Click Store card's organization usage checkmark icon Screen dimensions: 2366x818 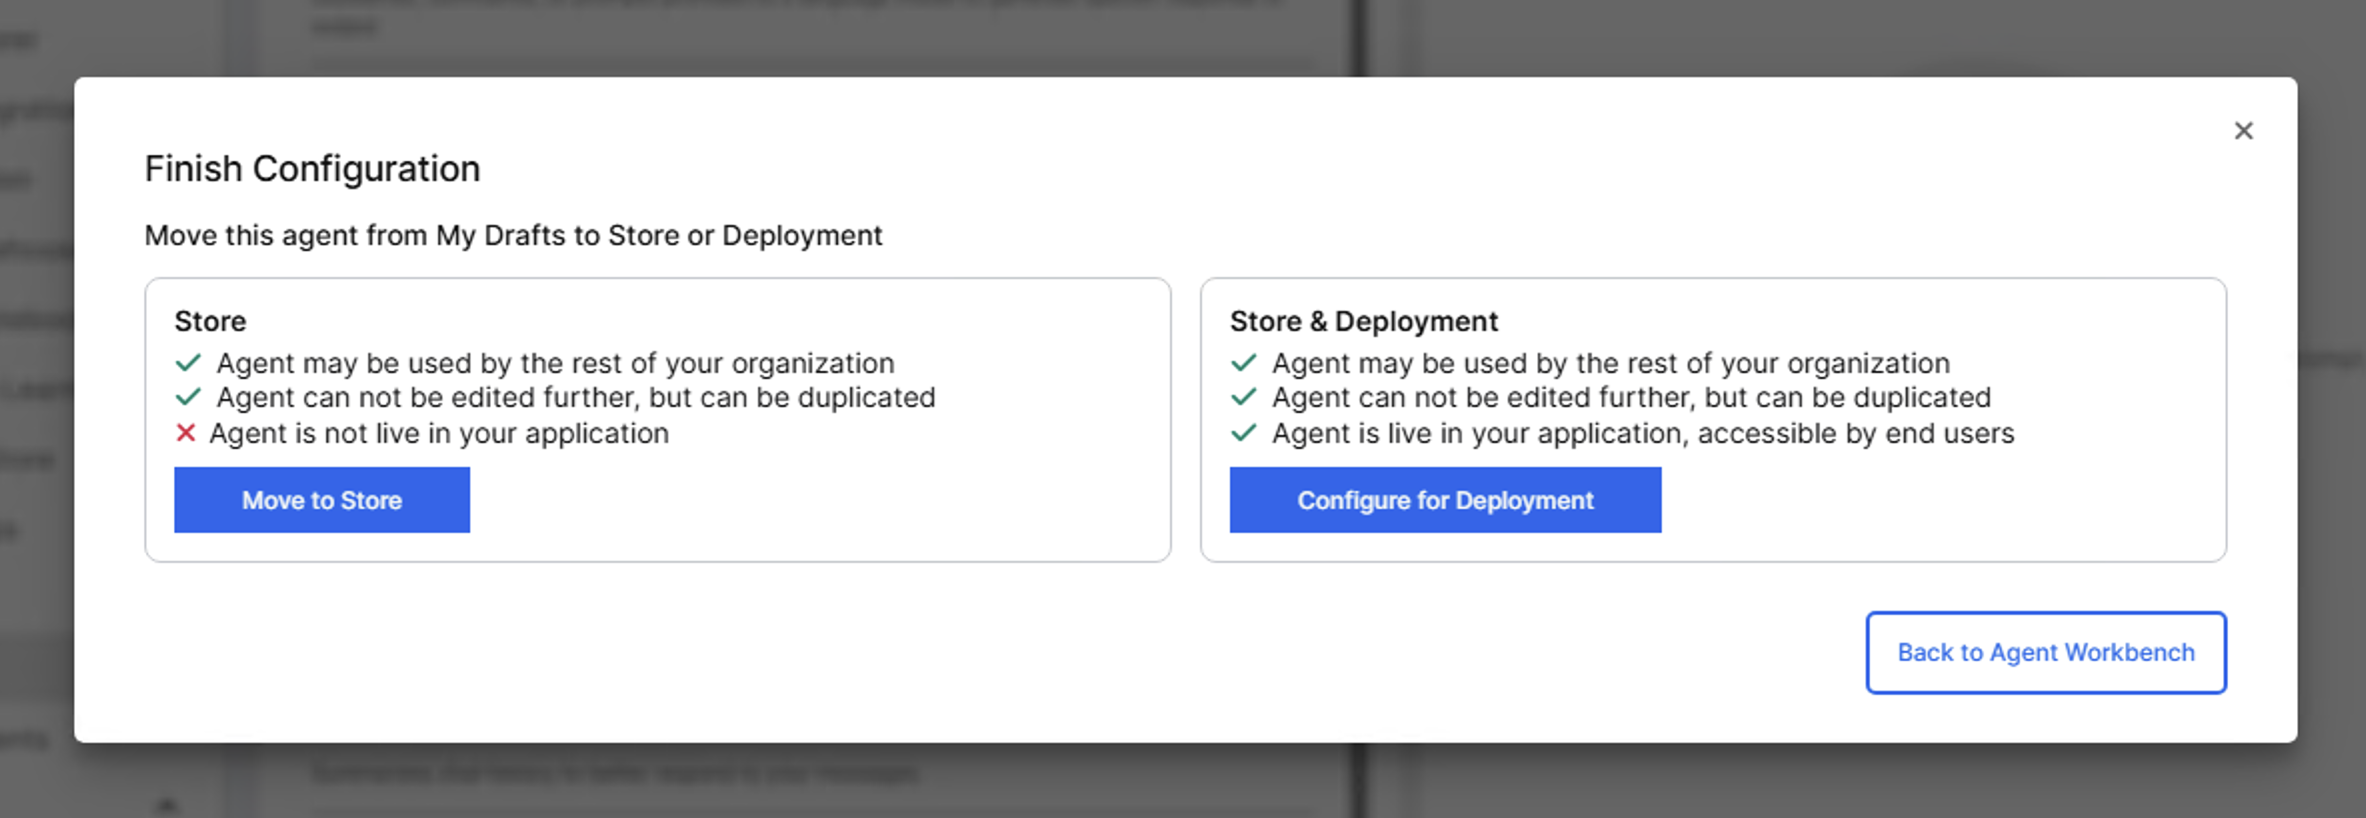(x=188, y=362)
